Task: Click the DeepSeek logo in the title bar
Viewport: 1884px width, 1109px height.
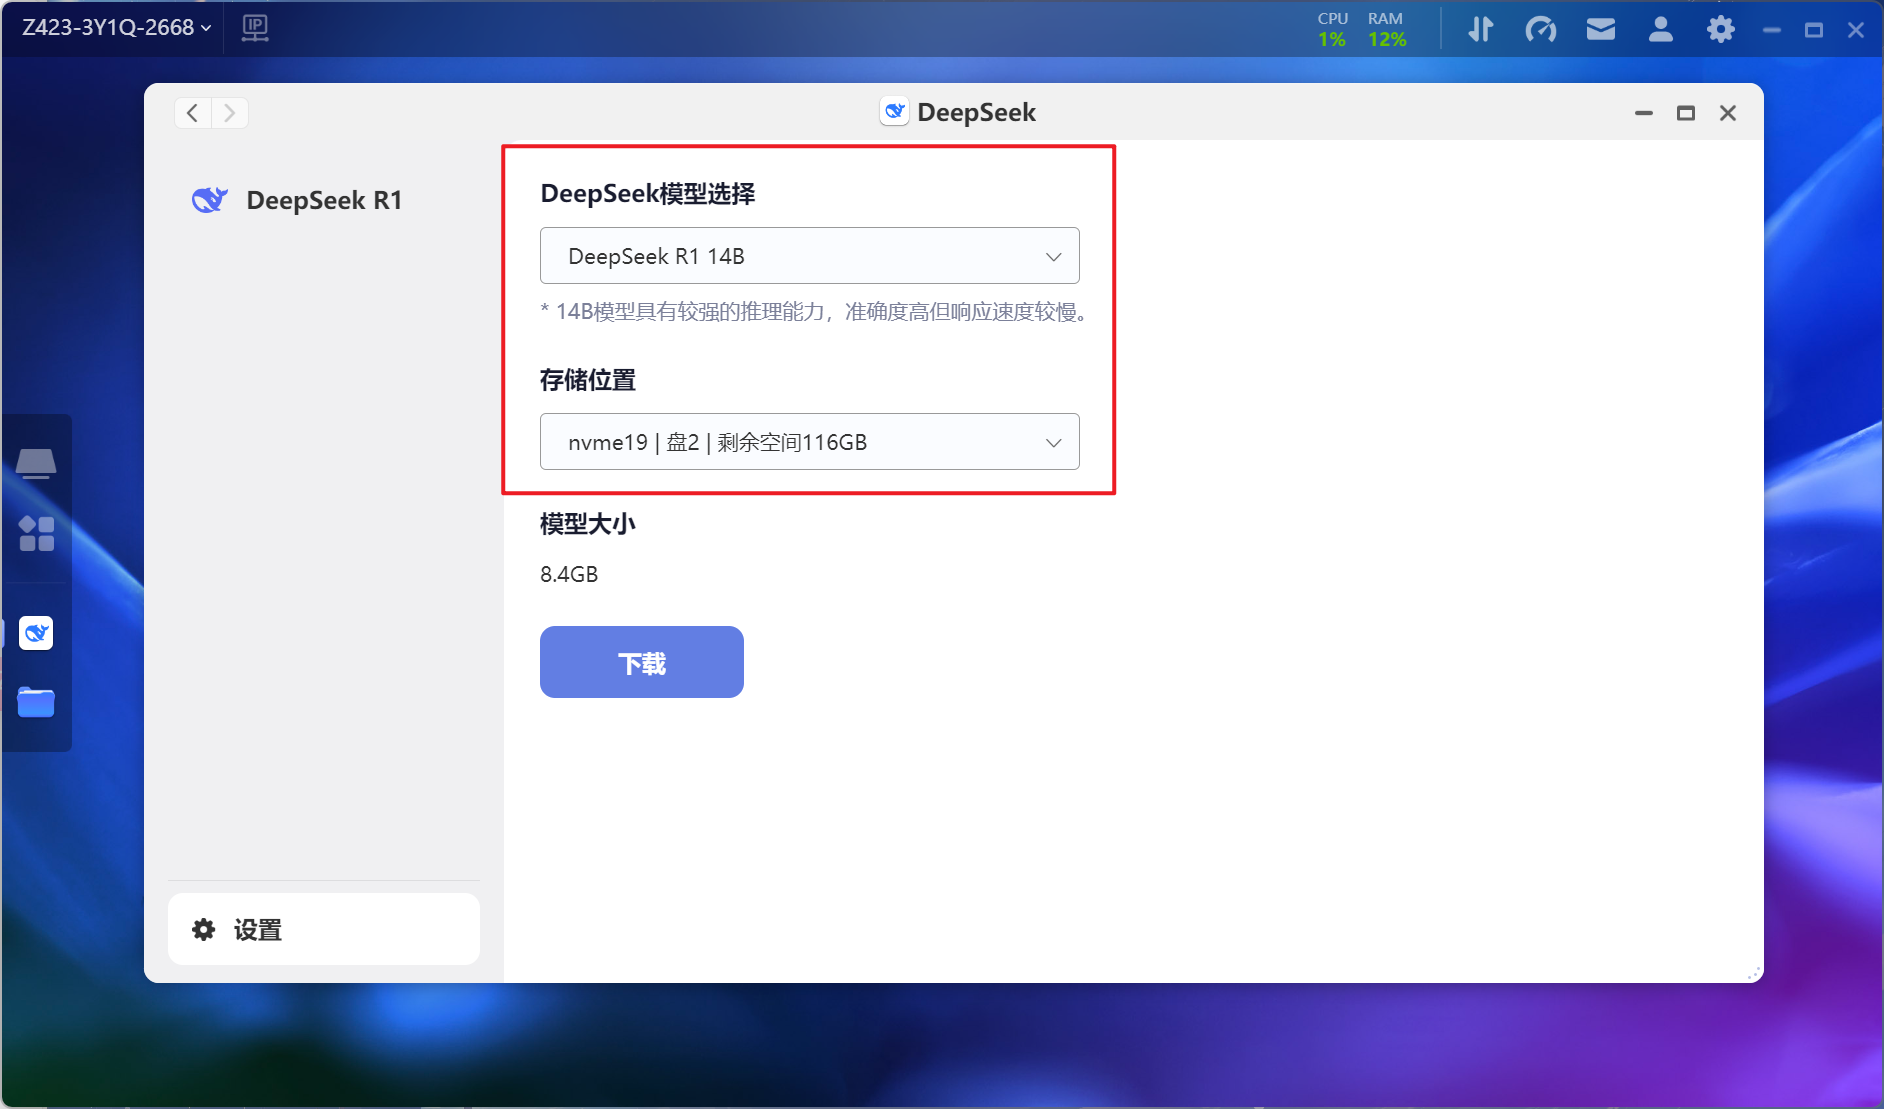Action: [x=895, y=111]
